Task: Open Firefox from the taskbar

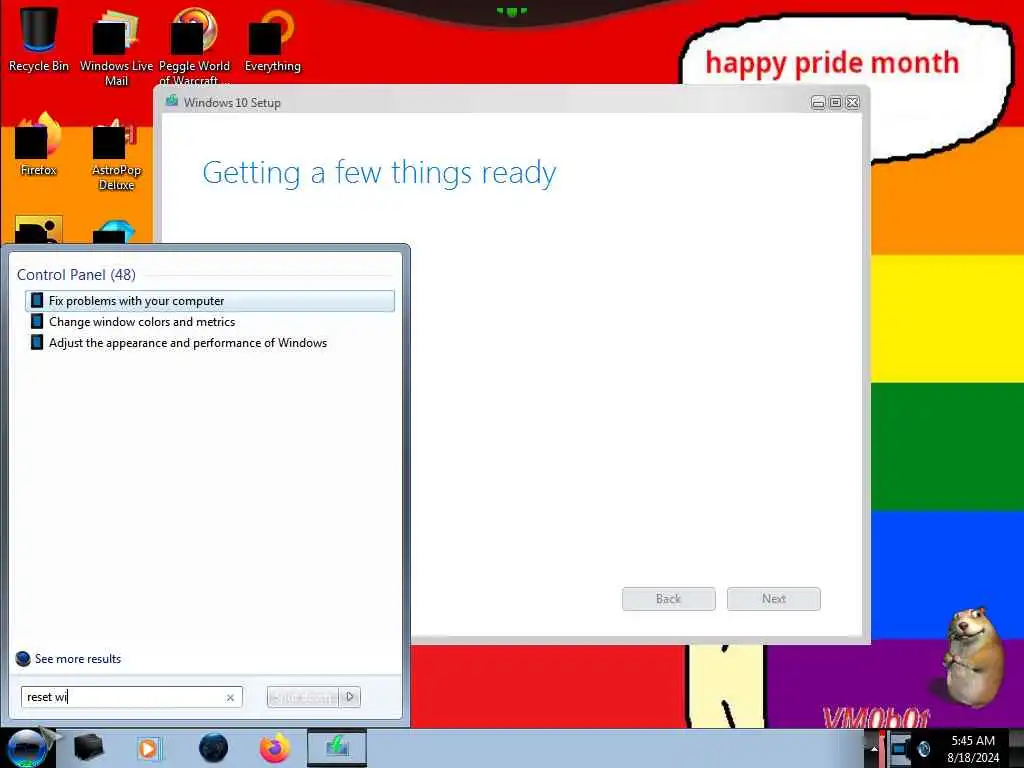Action: coord(275,748)
